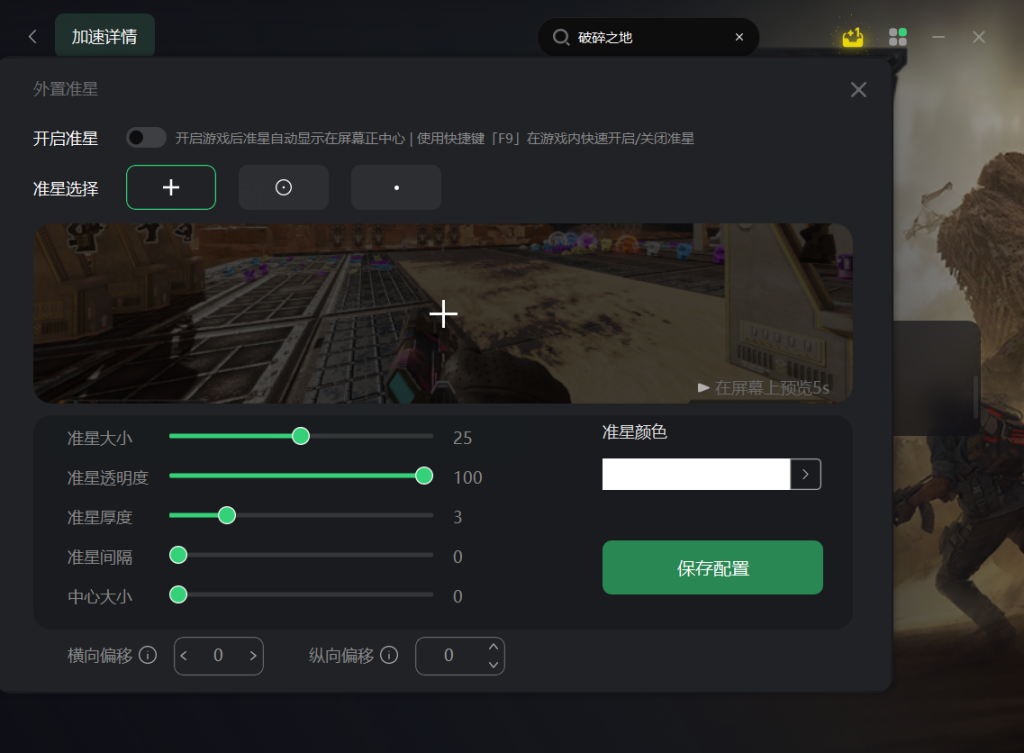Adjust the 准星间隔 slider handle

(x=178, y=555)
